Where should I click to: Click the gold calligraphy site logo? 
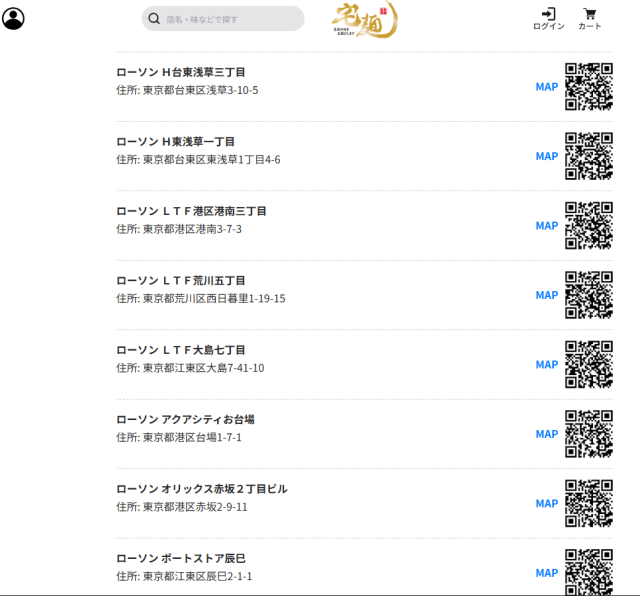click(x=364, y=20)
